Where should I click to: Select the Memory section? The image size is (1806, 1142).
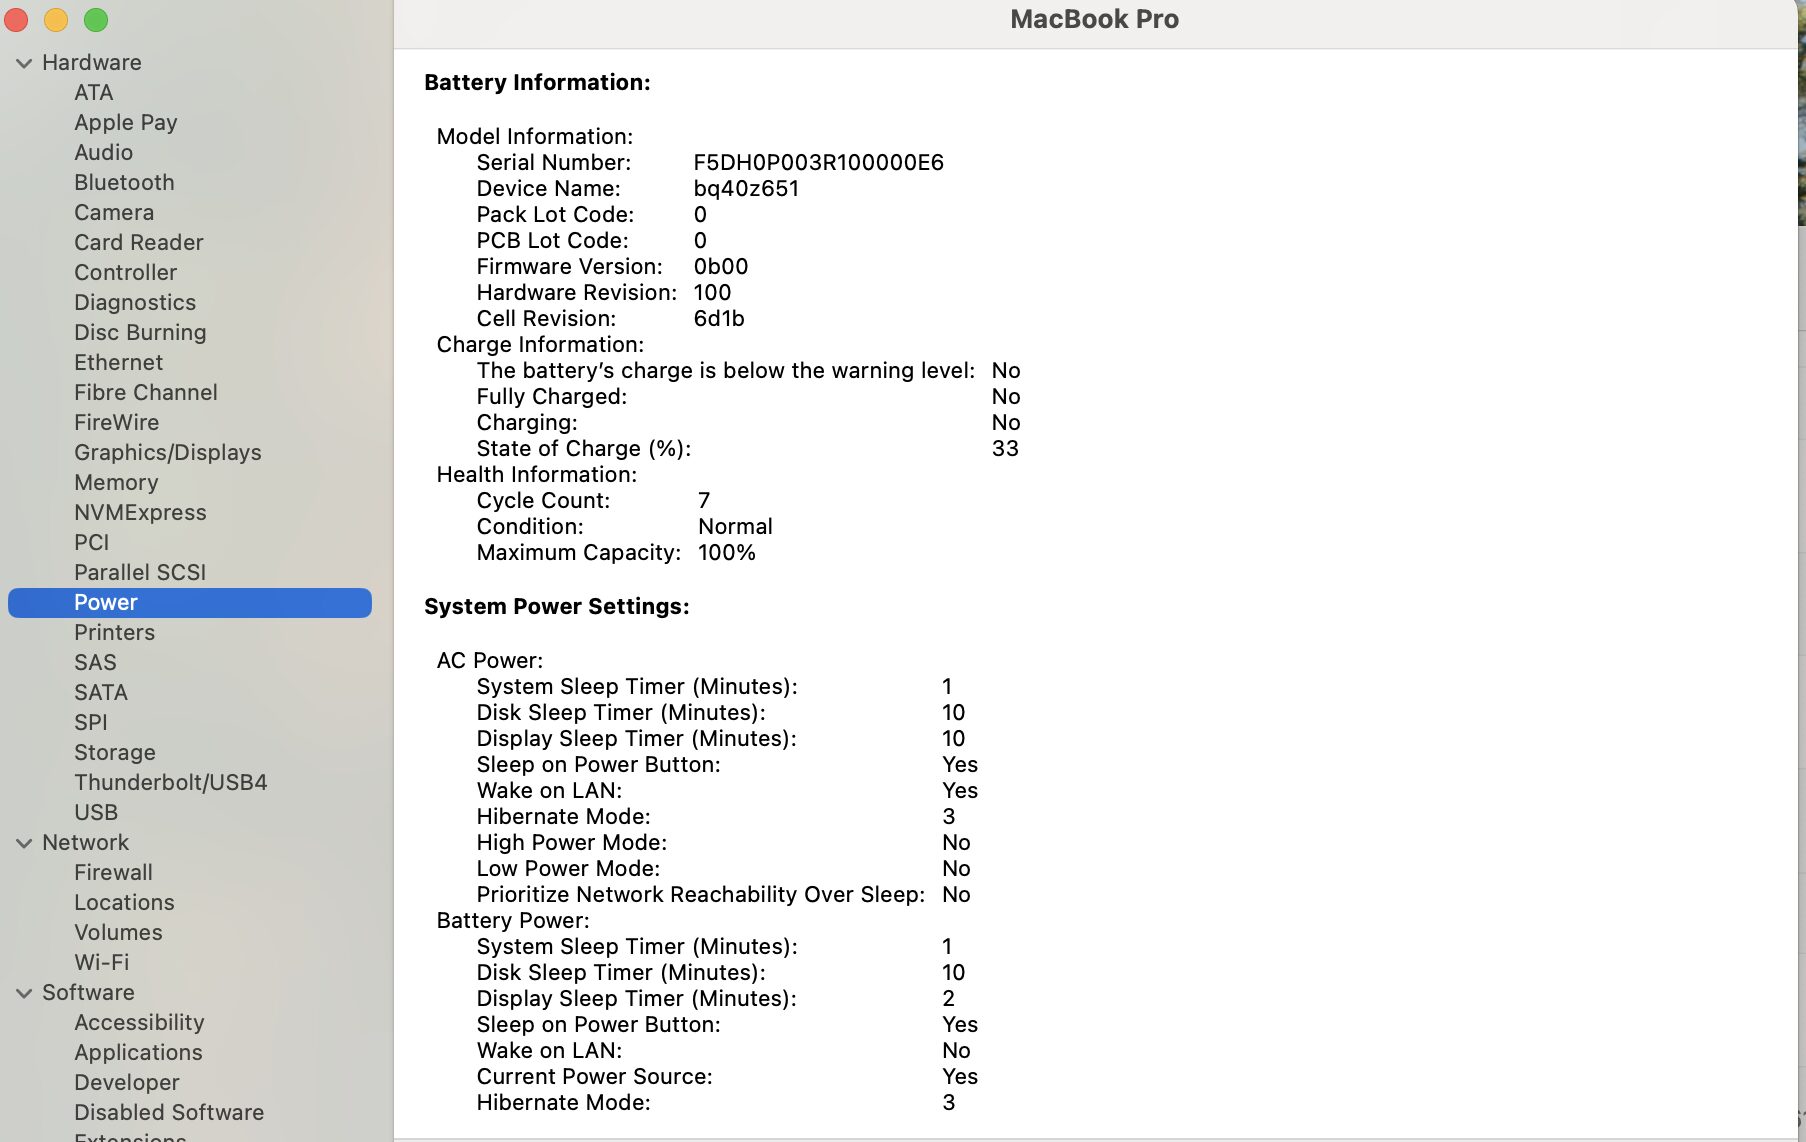(x=116, y=482)
